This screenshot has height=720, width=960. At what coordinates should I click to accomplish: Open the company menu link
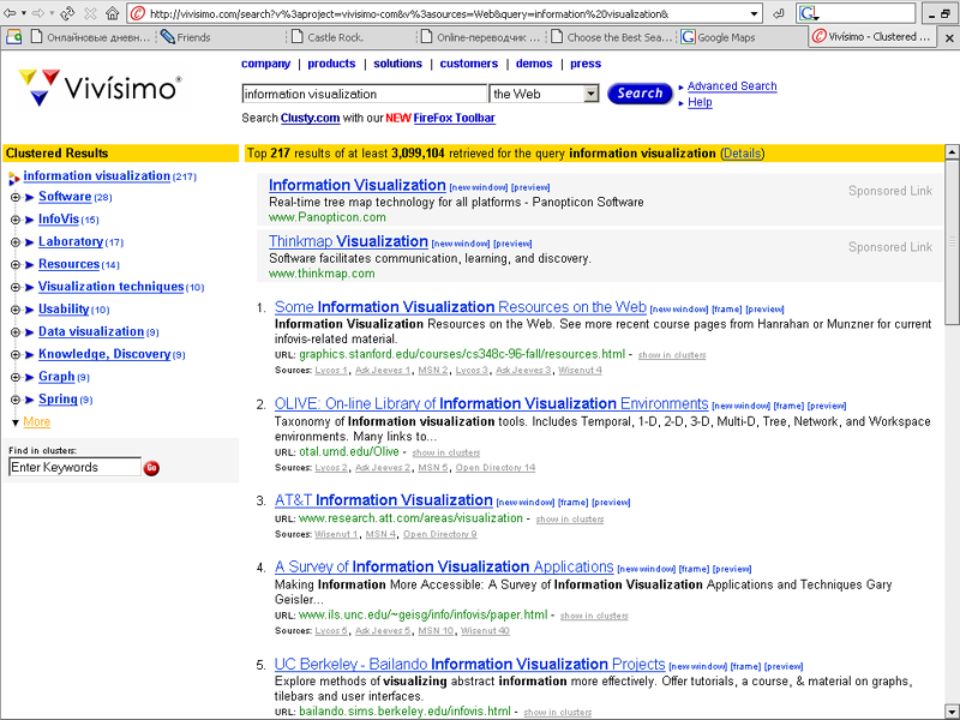pos(266,64)
